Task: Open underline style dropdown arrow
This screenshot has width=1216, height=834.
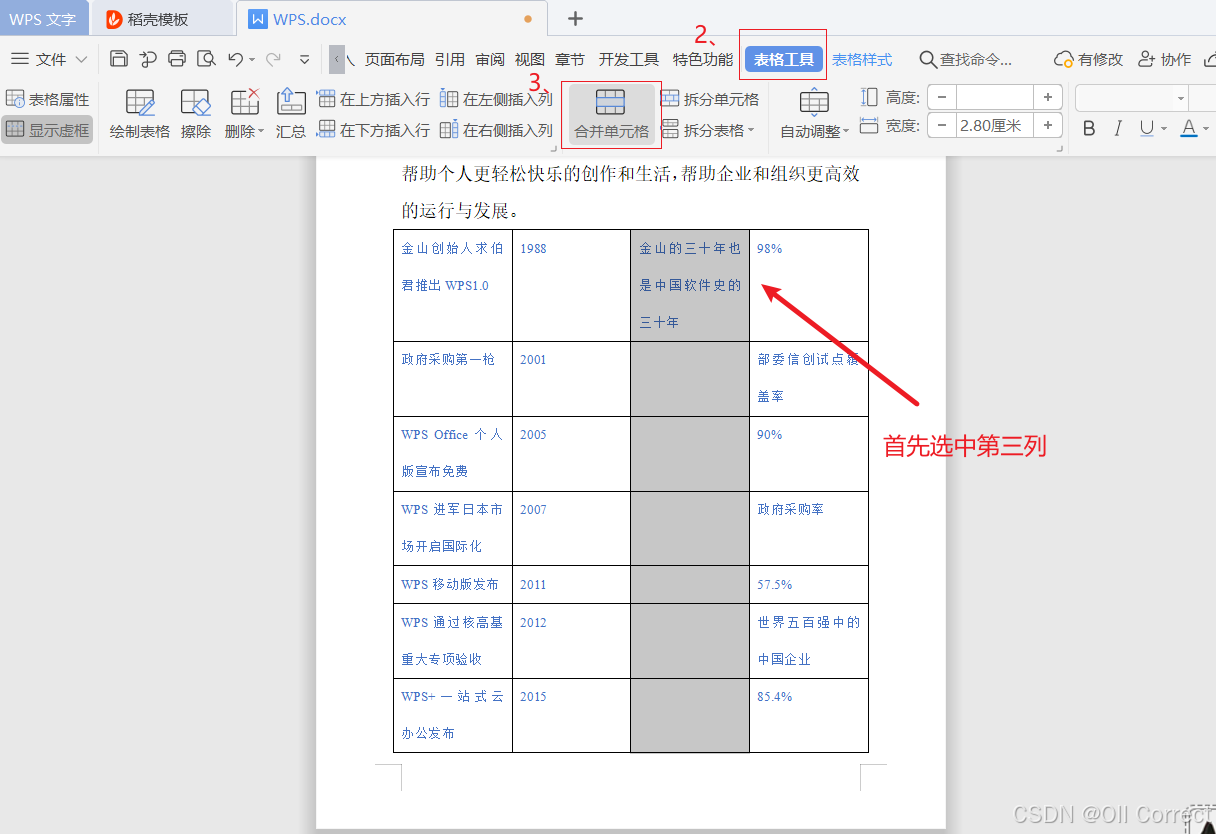Action: coord(1164,128)
